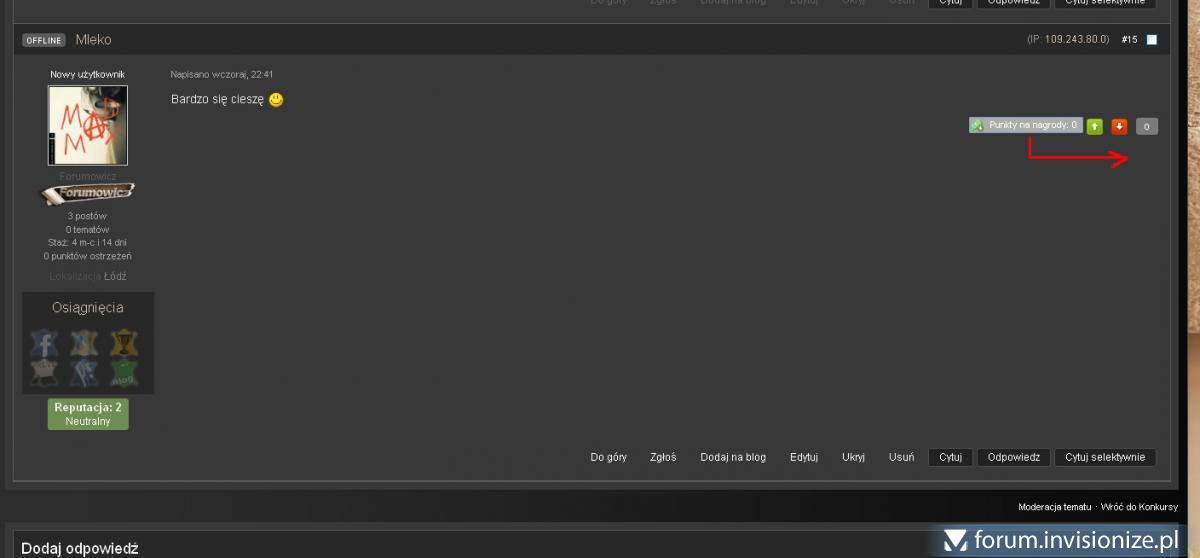
Task: Click Edytuj to edit Mleko's post
Action: pos(804,457)
